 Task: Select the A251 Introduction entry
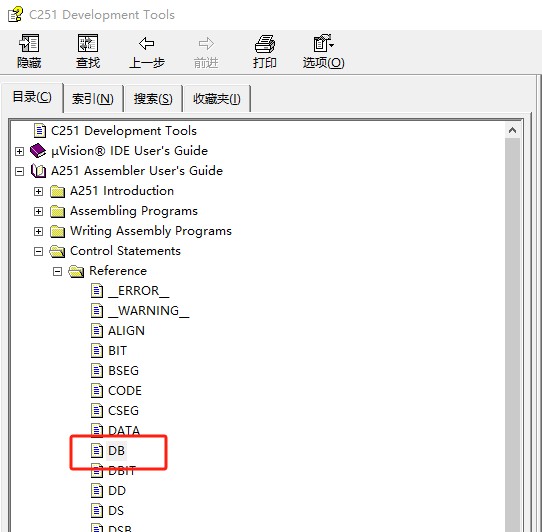click(x=122, y=191)
